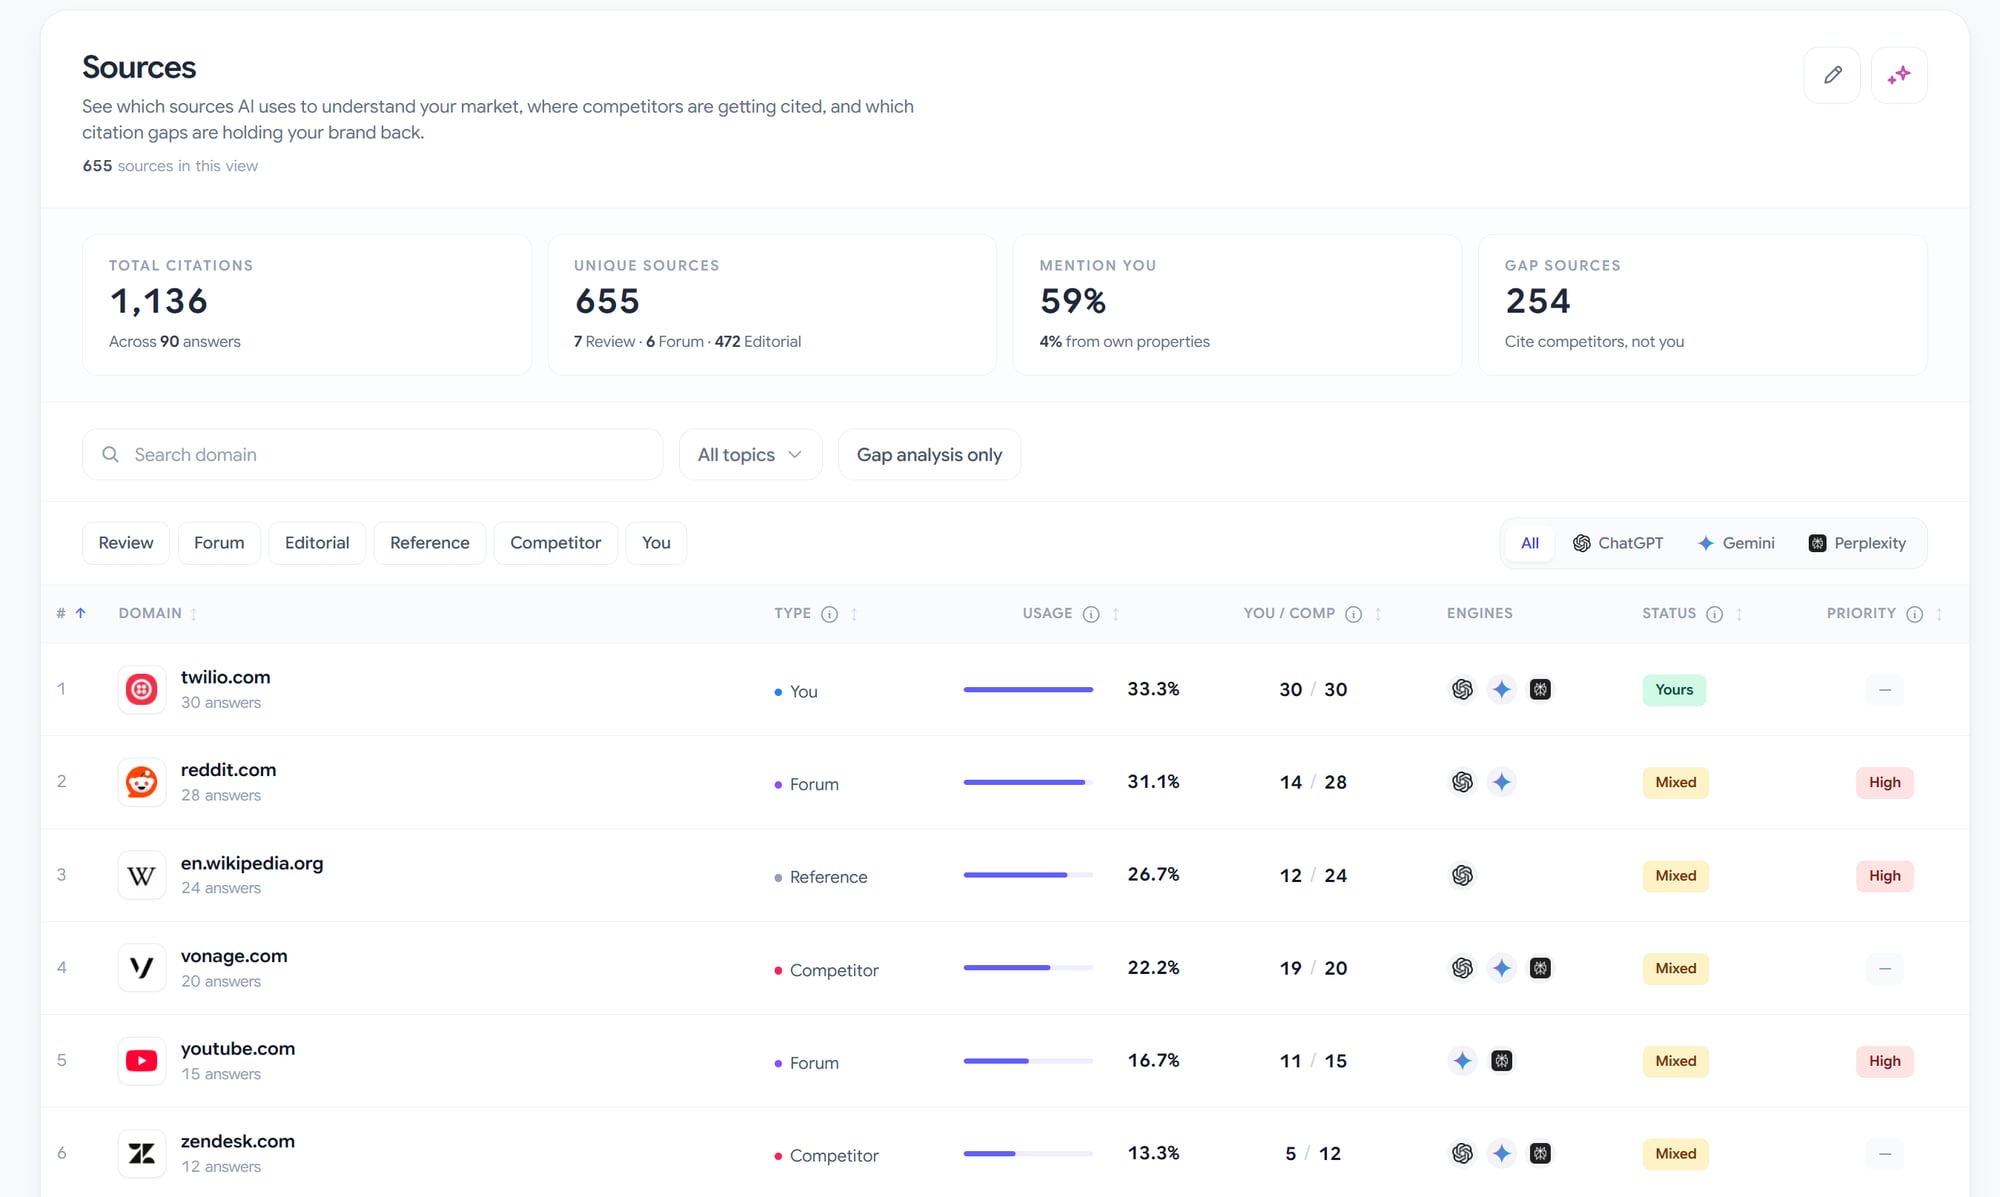This screenshot has height=1197, width=2000.
Task: Sort by PRIORITY column arrows
Action: click(x=1939, y=614)
